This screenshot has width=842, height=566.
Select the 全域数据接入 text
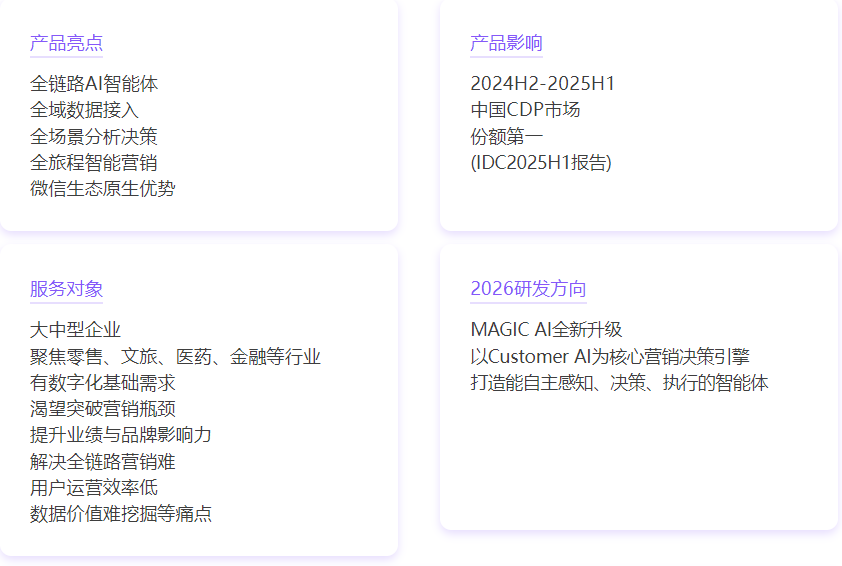pos(84,110)
